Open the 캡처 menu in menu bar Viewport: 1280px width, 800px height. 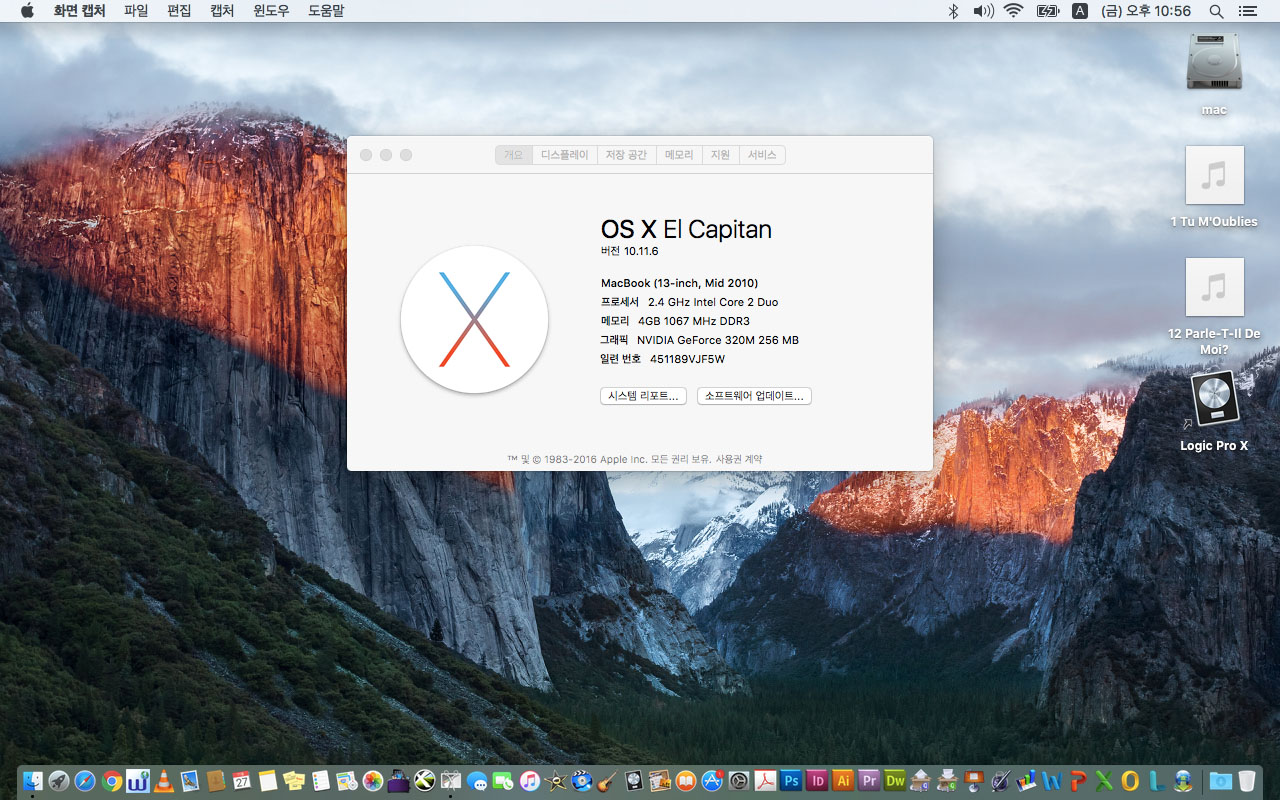[x=222, y=11]
